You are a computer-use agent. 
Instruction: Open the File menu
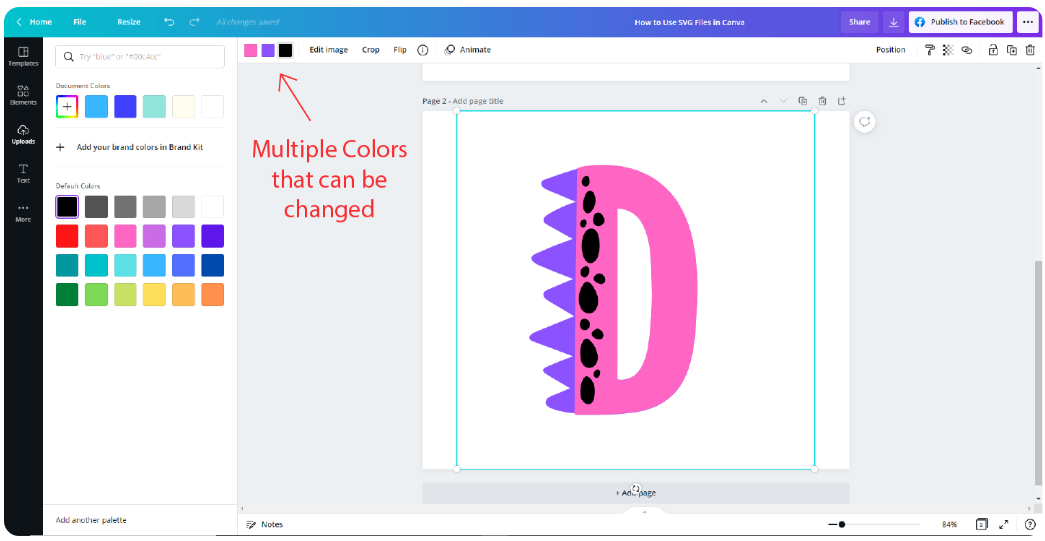pos(80,22)
